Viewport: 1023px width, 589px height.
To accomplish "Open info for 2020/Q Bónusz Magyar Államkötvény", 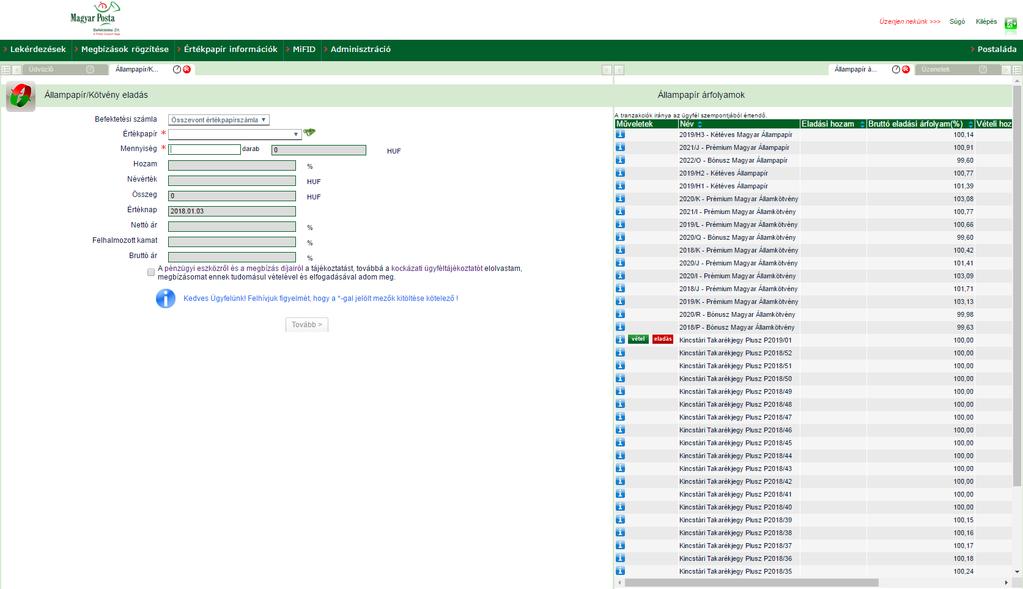I will 620,237.
